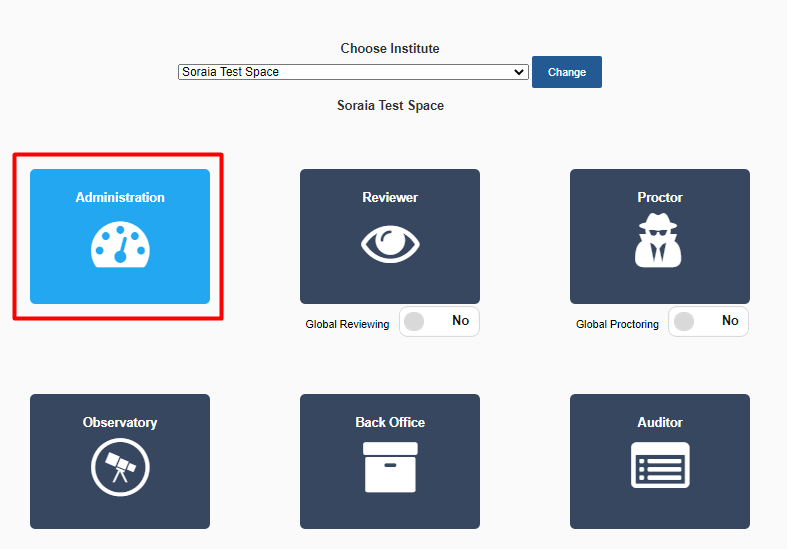Click the Observatory tile title
Screen dimensions: 787x549
tap(120, 423)
